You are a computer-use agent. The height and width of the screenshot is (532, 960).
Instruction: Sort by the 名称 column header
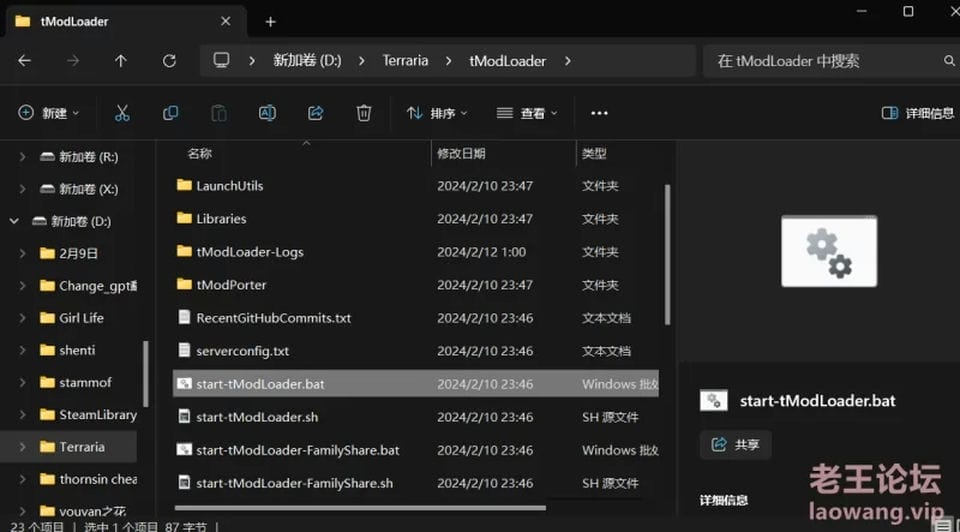point(200,154)
